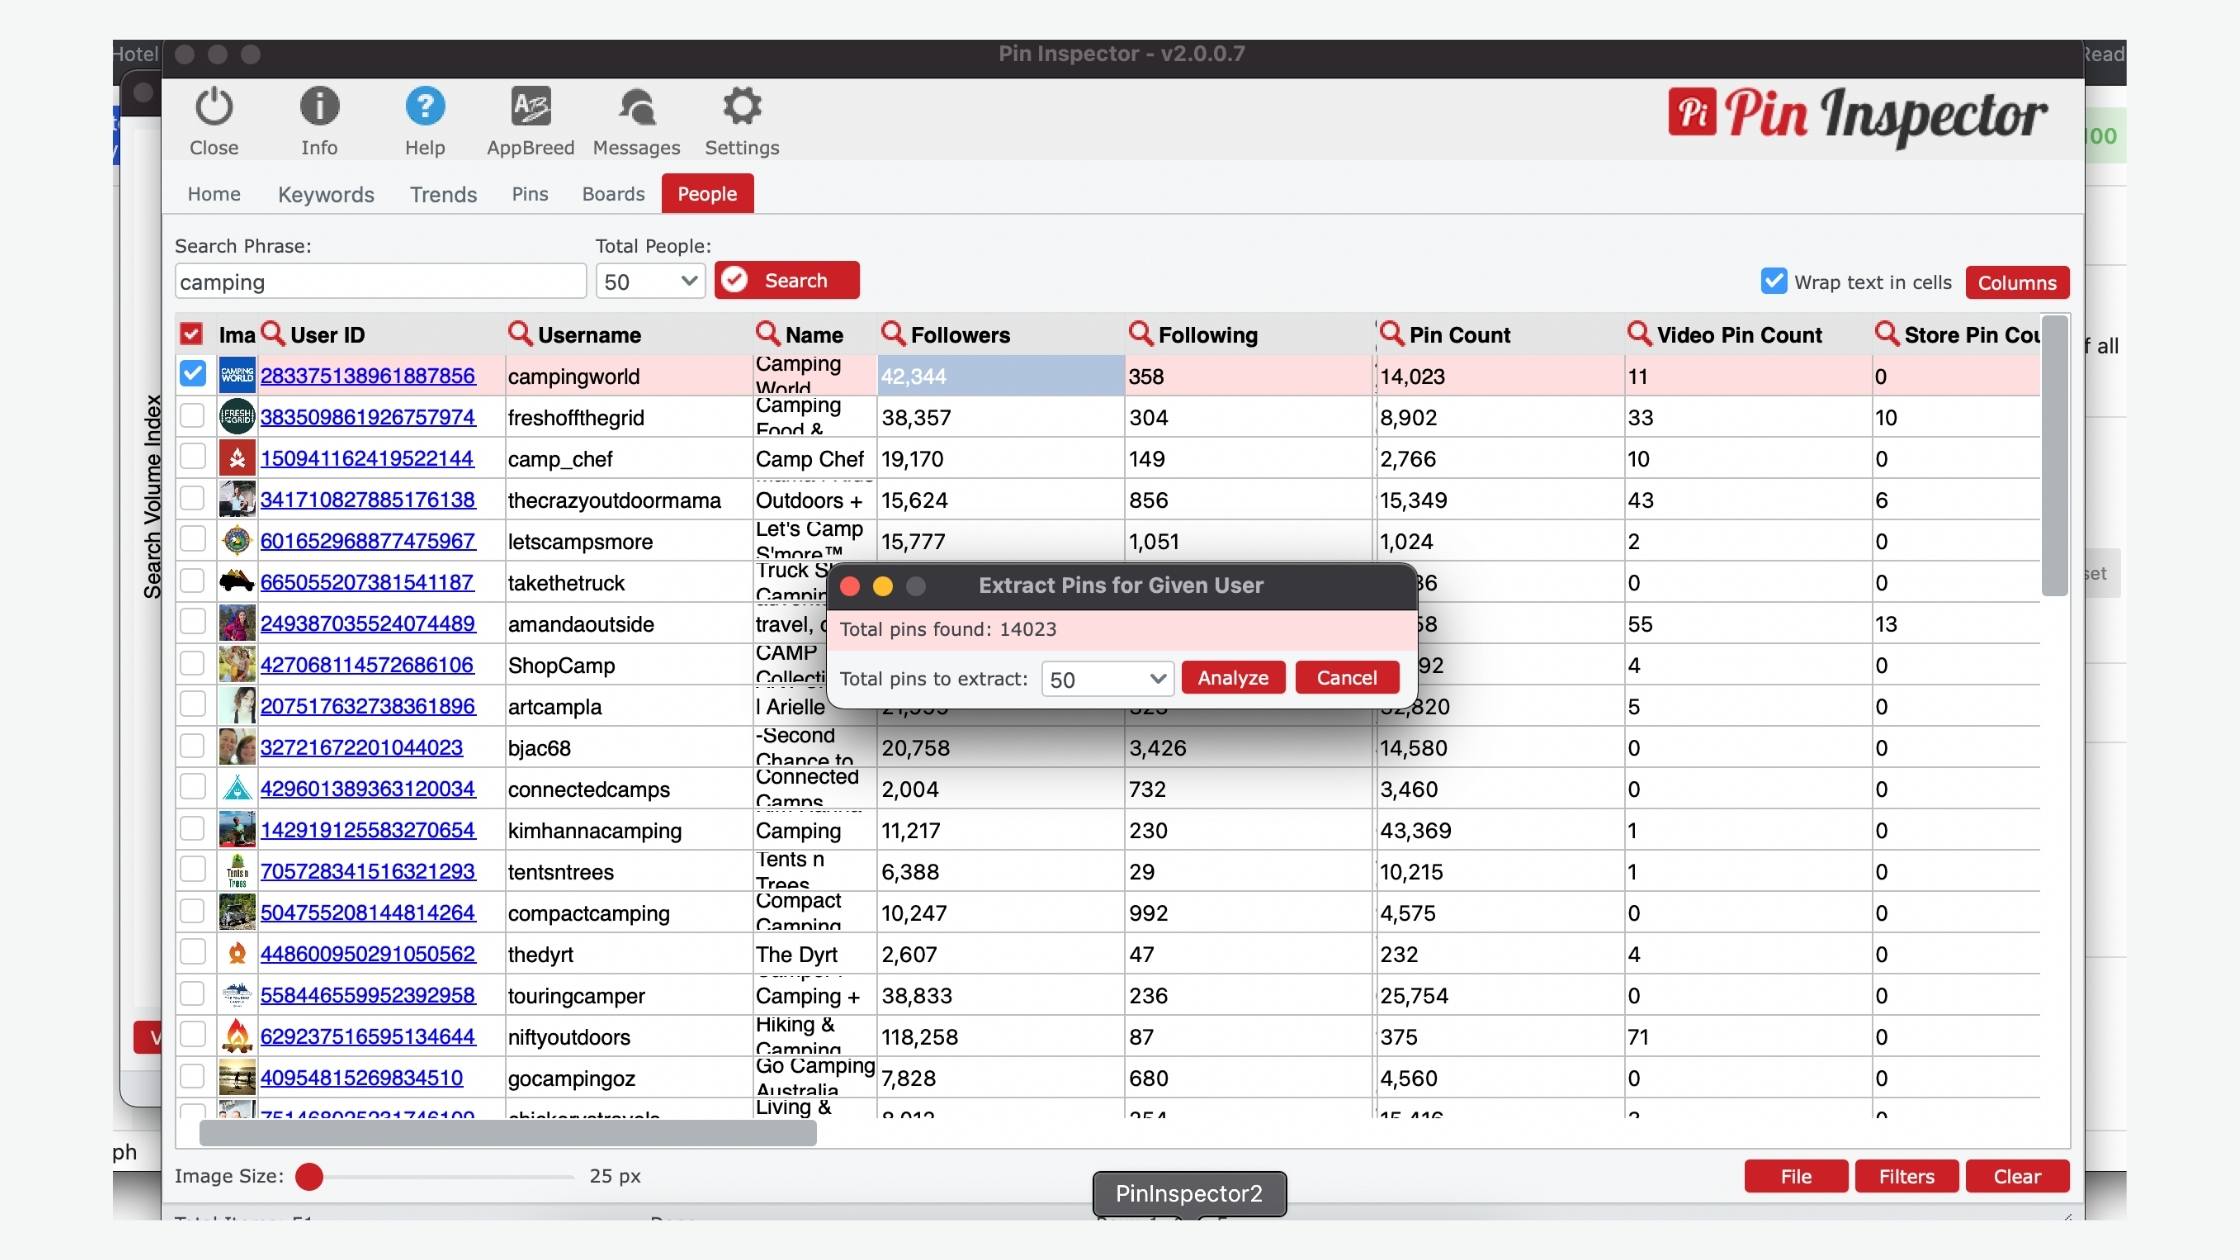Click the takethetruck profile thumbnail
Screen dimensions: 2240x1260
[x=237, y=581]
